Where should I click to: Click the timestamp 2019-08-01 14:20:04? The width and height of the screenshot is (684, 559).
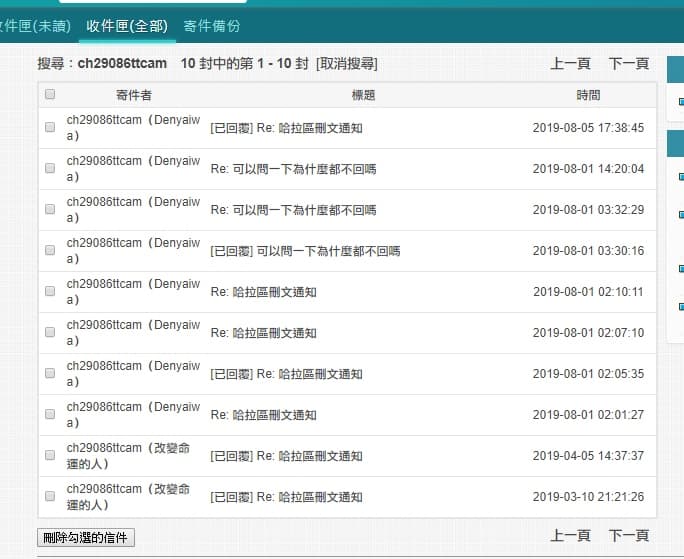pyautogui.click(x=588, y=169)
